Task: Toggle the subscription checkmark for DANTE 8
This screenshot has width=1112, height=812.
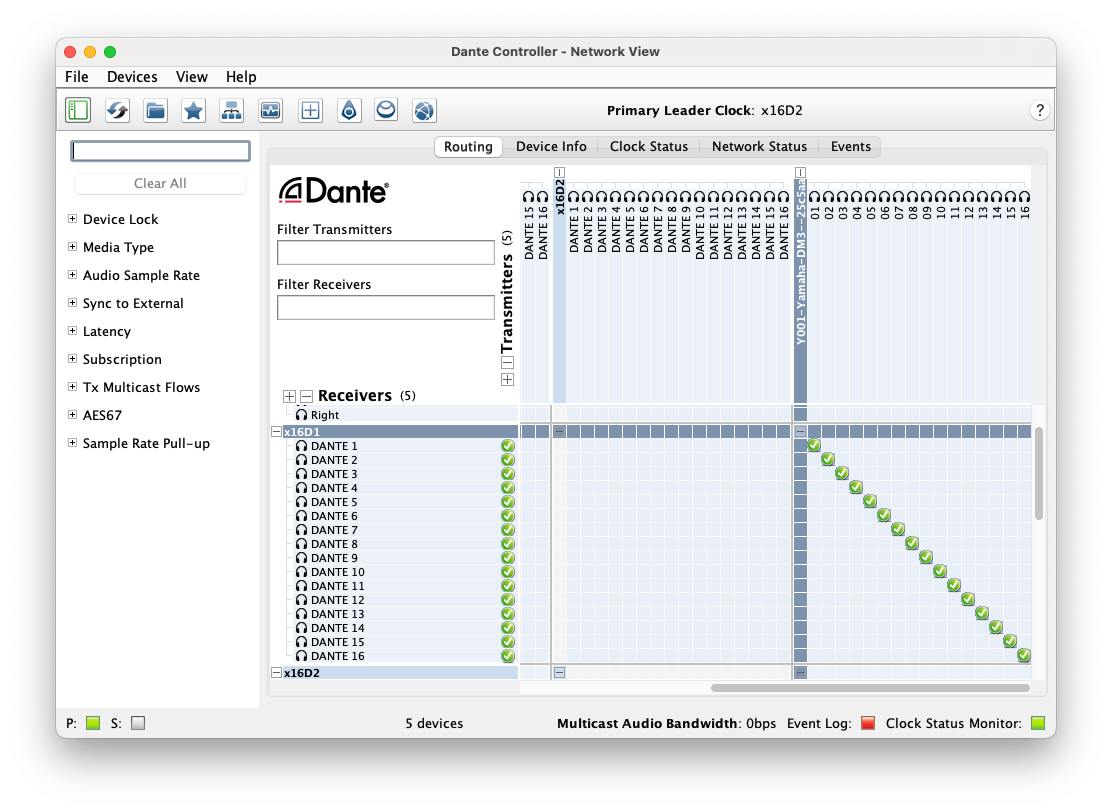Action: tap(911, 543)
